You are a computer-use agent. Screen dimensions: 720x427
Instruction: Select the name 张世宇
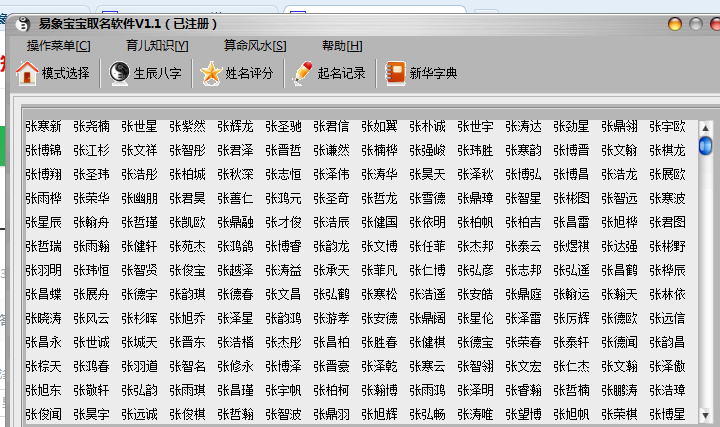[475, 126]
